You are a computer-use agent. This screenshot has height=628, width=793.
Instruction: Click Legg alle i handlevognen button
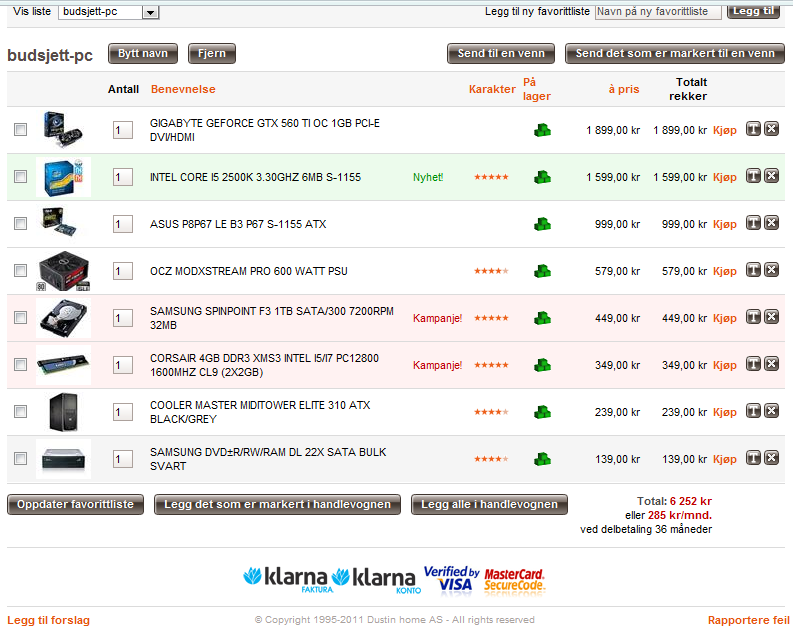pyautogui.click(x=489, y=505)
